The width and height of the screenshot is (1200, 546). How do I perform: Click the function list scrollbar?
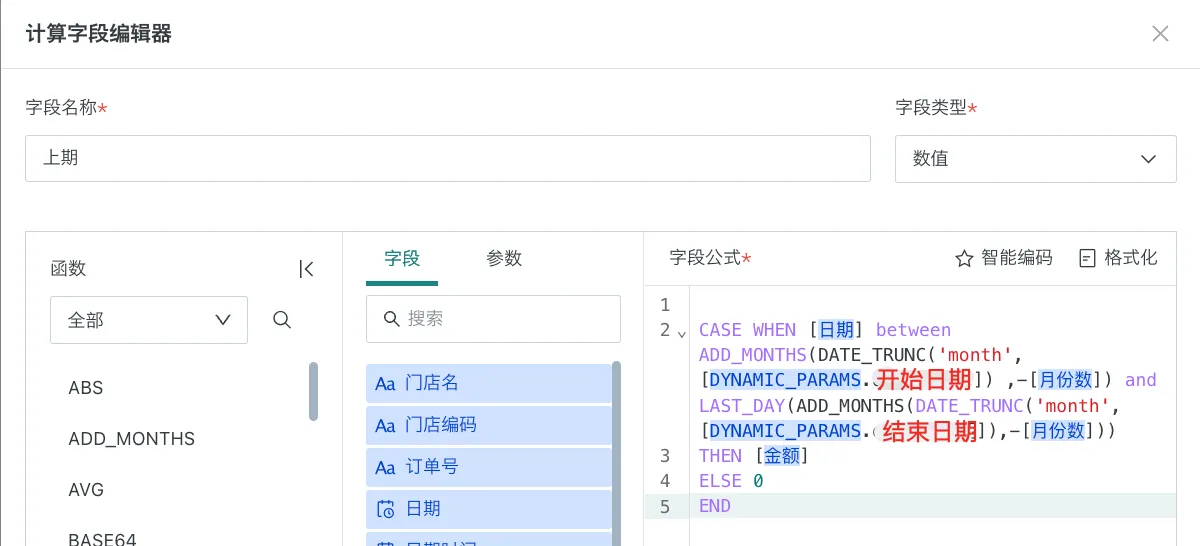pyautogui.click(x=314, y=391)
